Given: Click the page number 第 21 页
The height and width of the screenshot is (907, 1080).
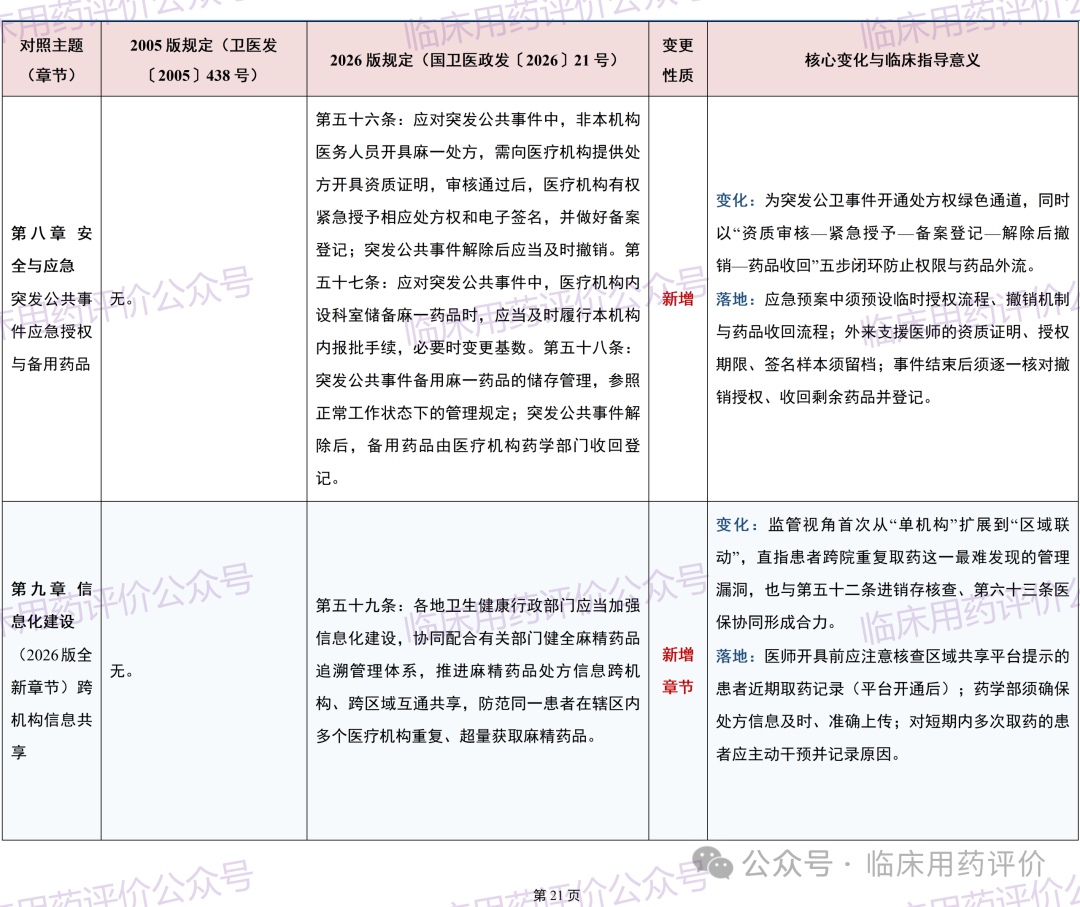Looking at the screenshot, I should pos(557,895).
